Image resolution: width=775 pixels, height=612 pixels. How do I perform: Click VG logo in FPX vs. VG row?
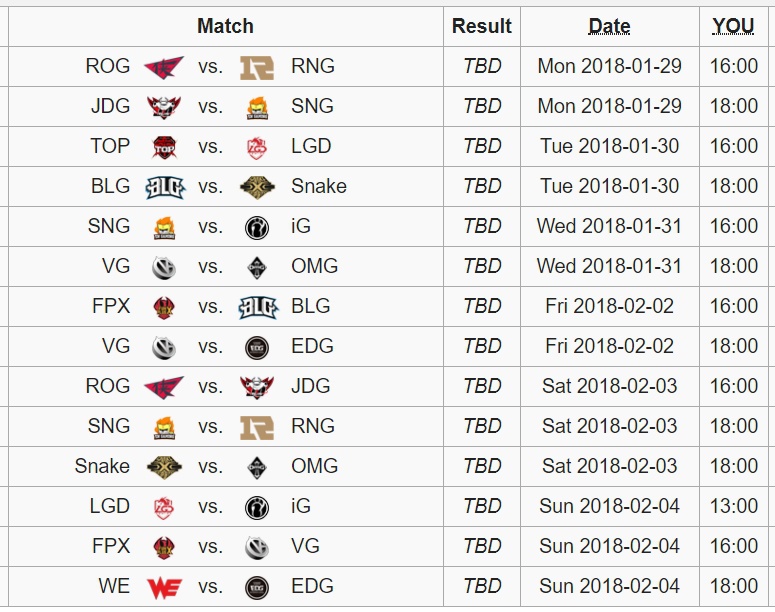[x=257, y=547]
